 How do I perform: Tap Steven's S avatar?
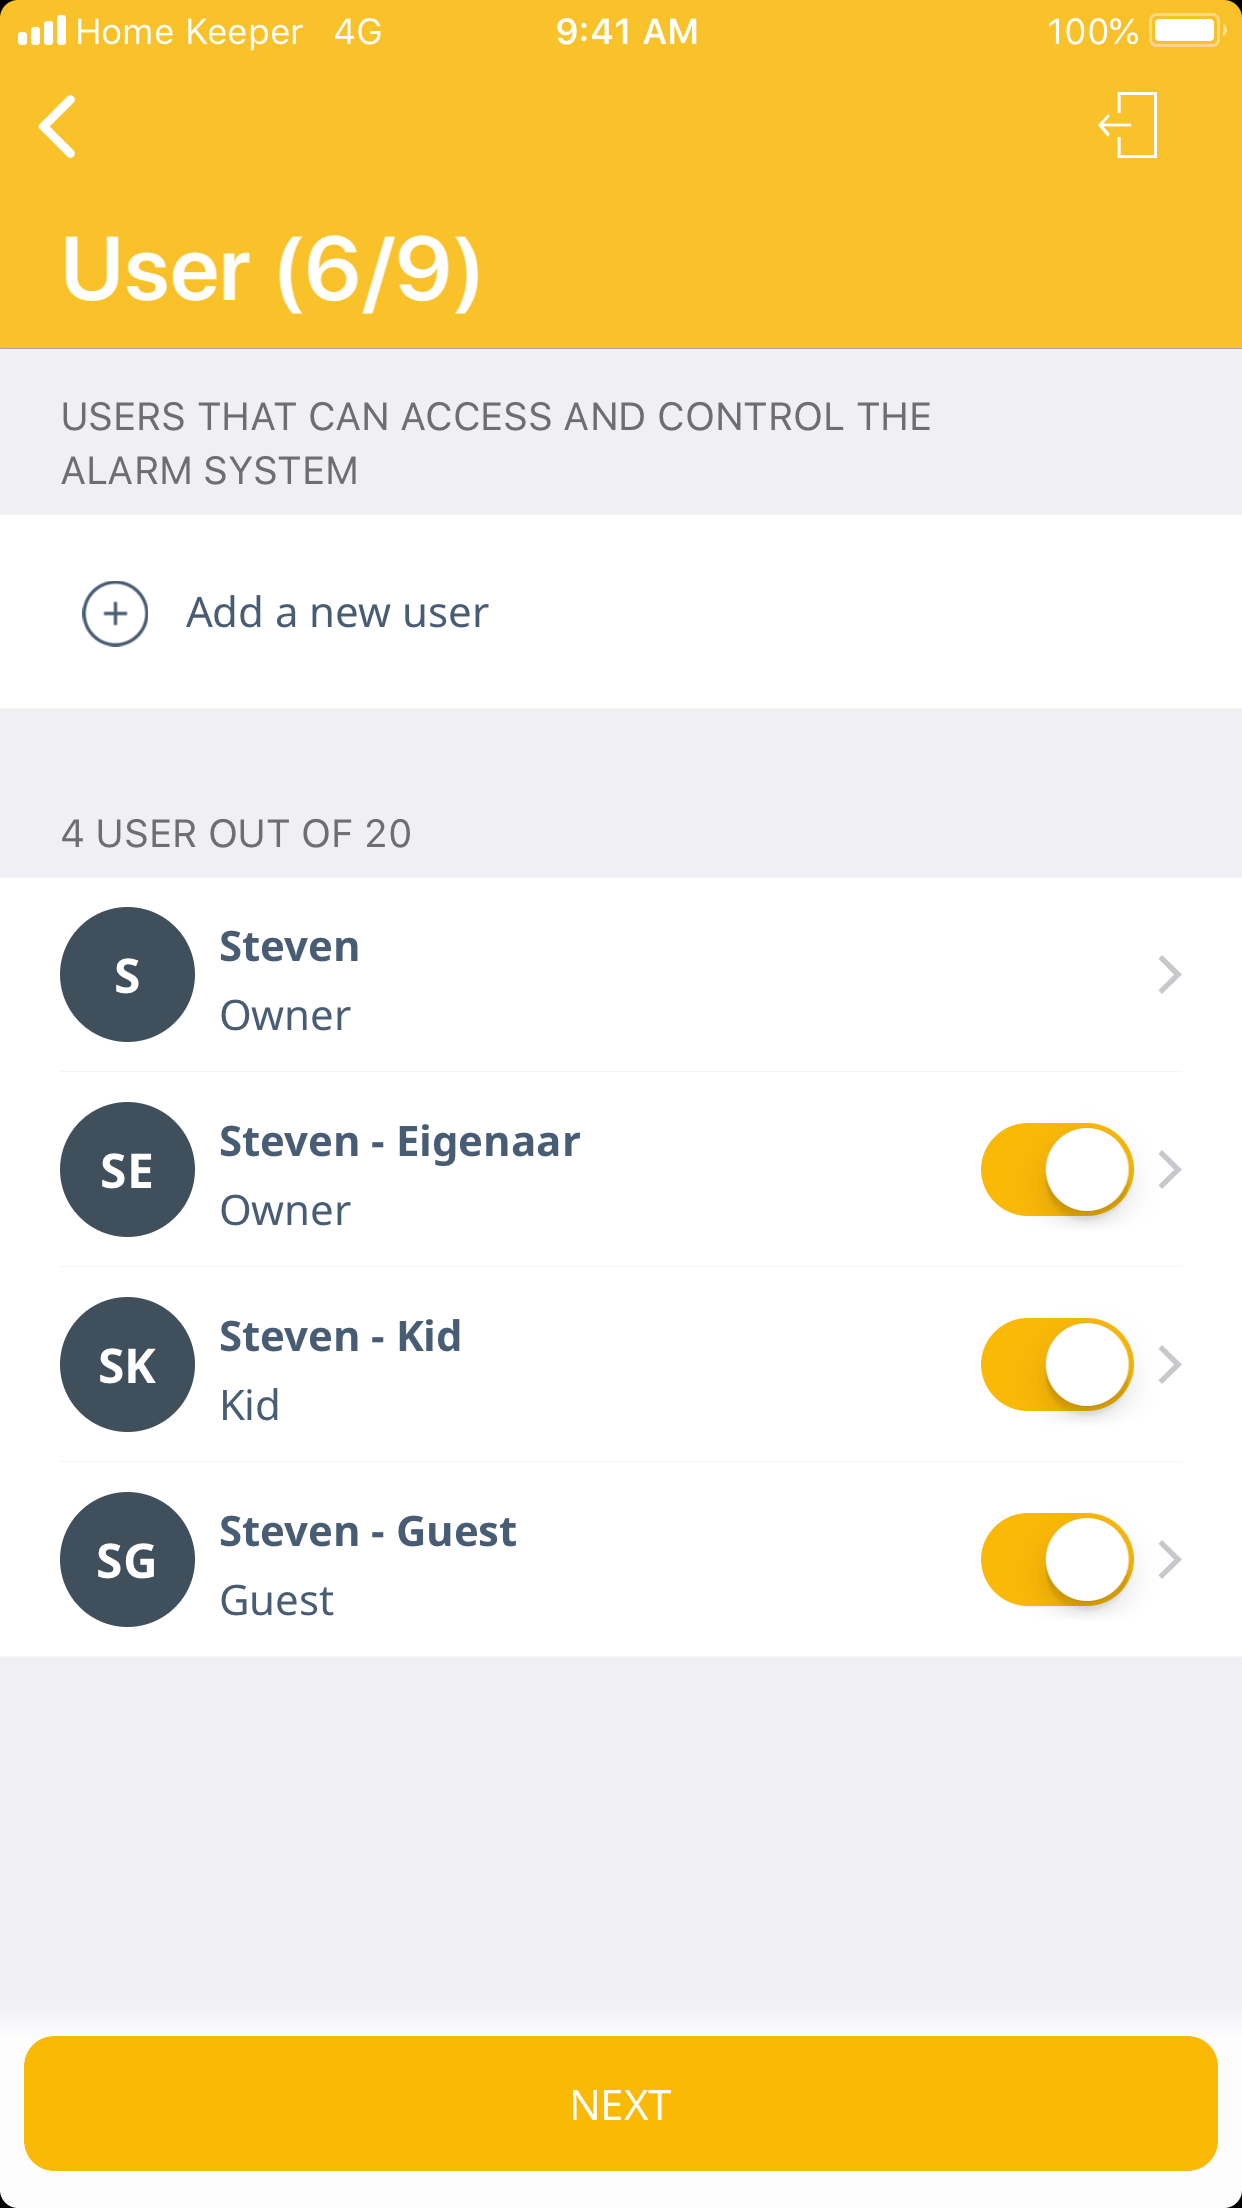127,974
